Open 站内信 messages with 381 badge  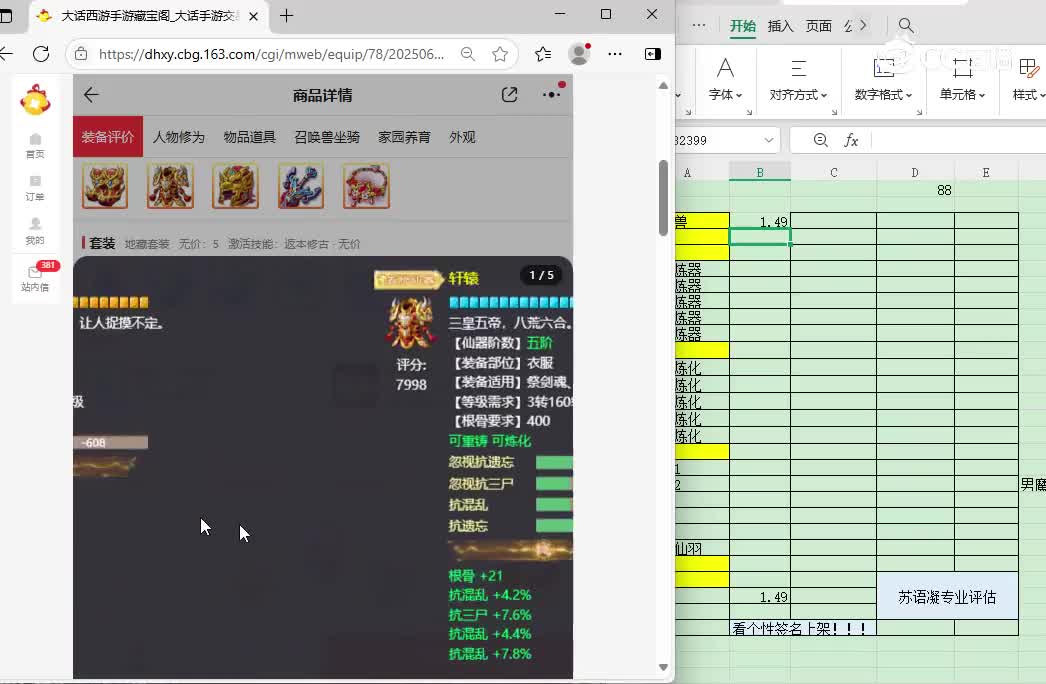35,278
